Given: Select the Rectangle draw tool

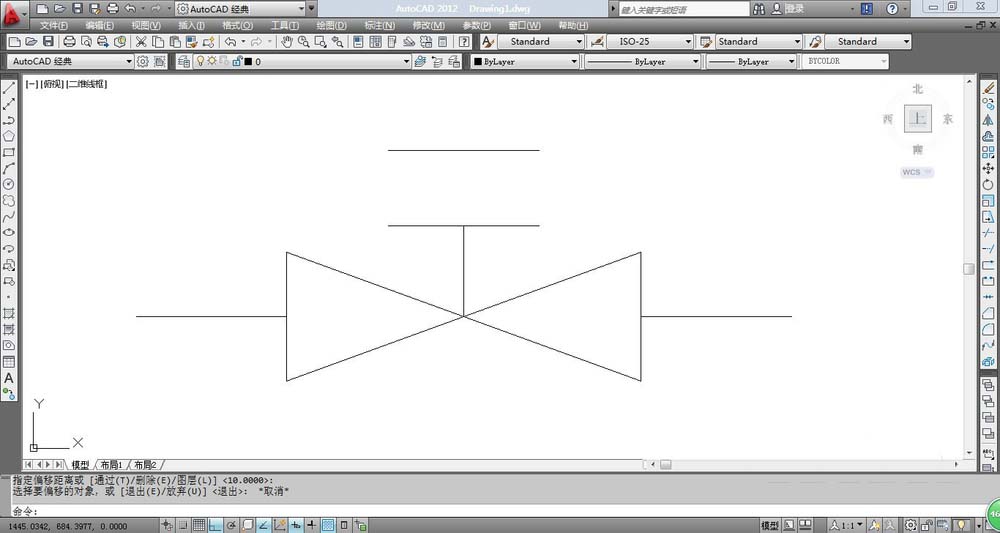Looking at the screenshot, I should pos(9,152).
